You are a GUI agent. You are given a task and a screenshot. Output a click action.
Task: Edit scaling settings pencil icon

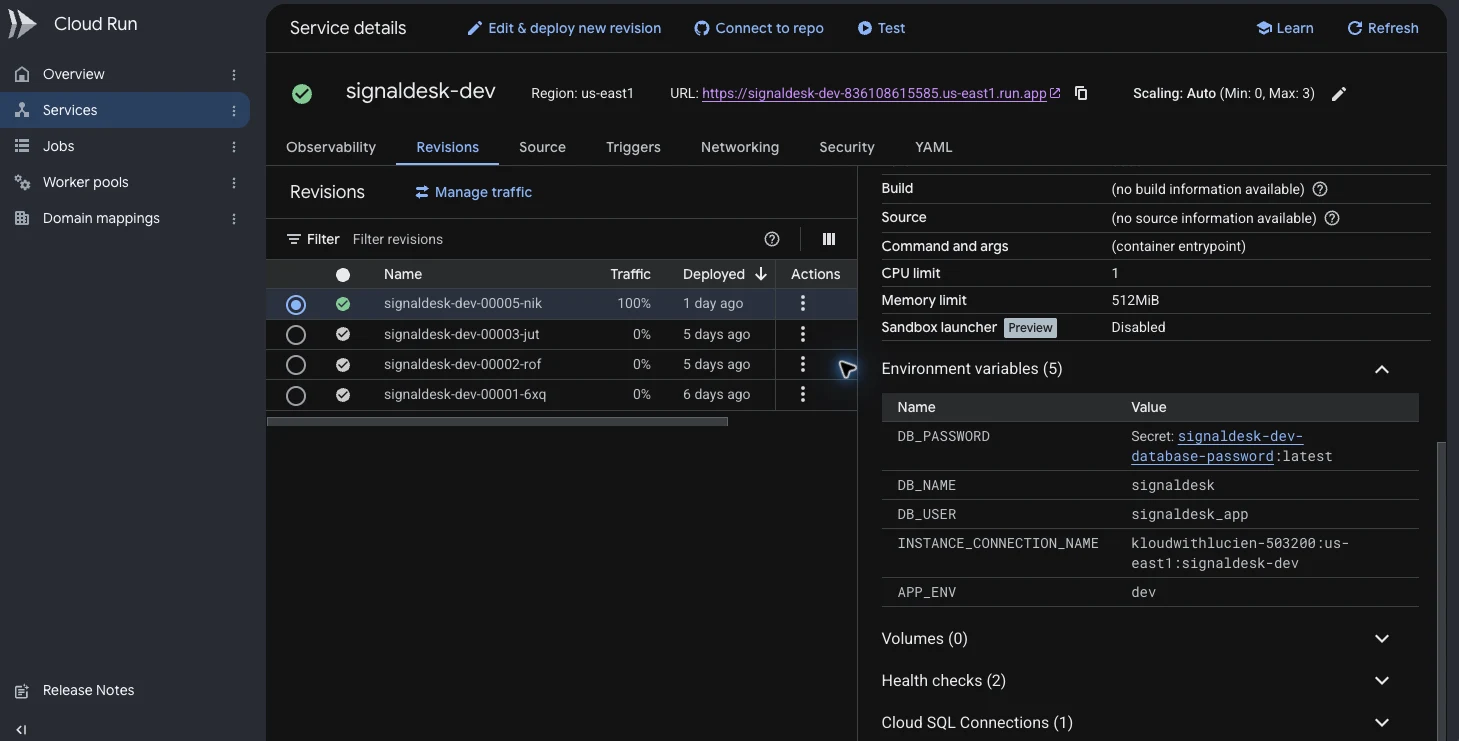tap(1339, 93)
